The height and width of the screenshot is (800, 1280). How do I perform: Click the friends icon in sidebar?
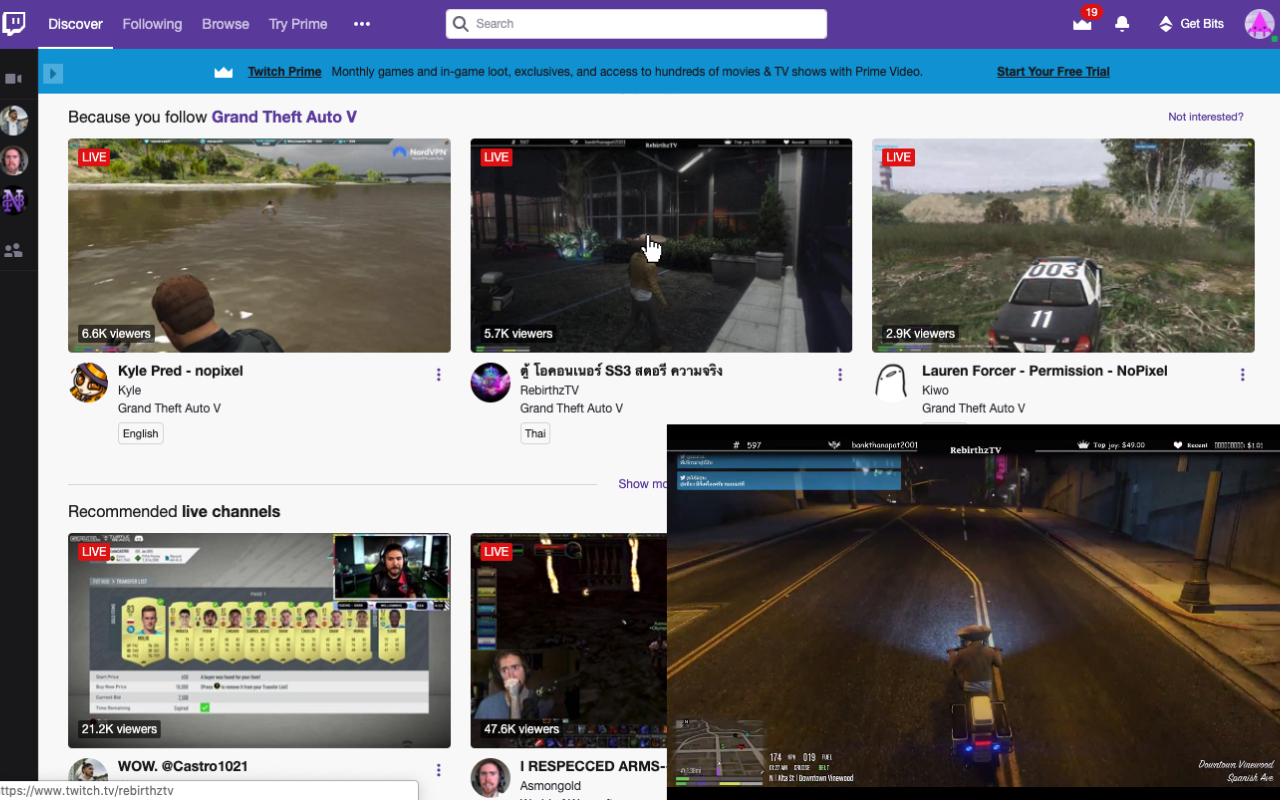click(14, 251)
